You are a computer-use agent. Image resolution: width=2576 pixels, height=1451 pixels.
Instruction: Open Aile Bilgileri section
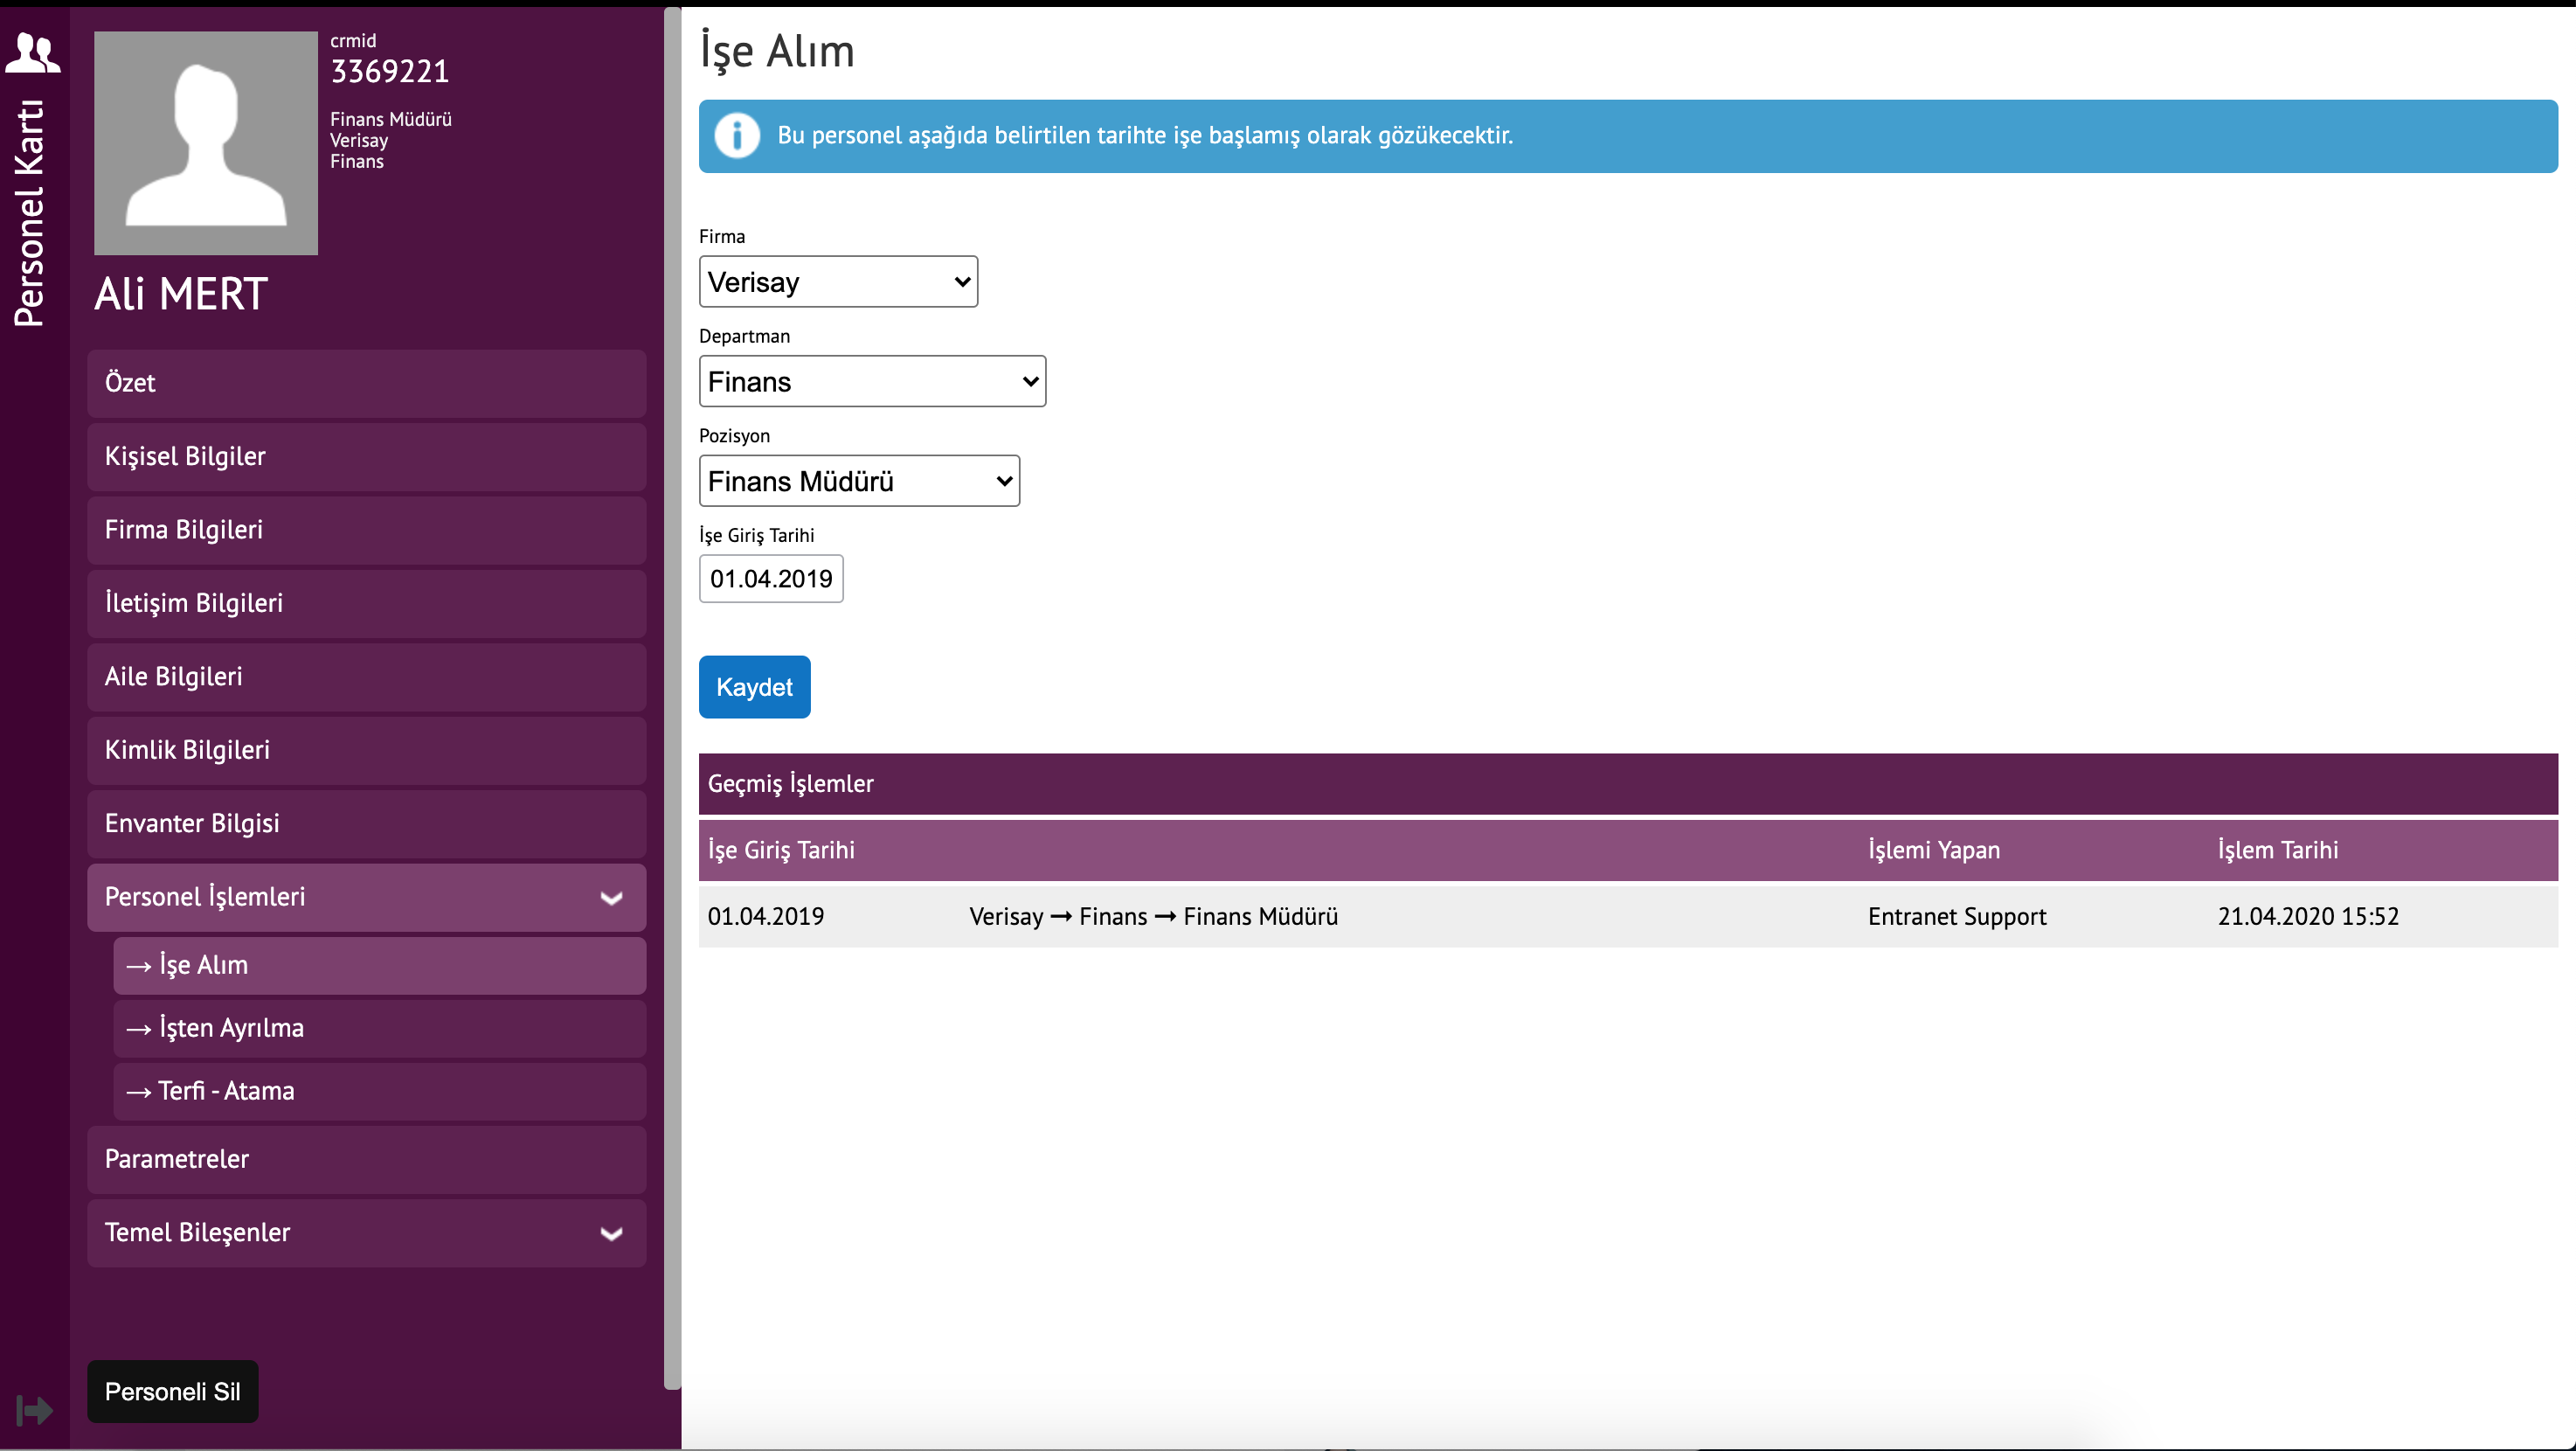366,677
